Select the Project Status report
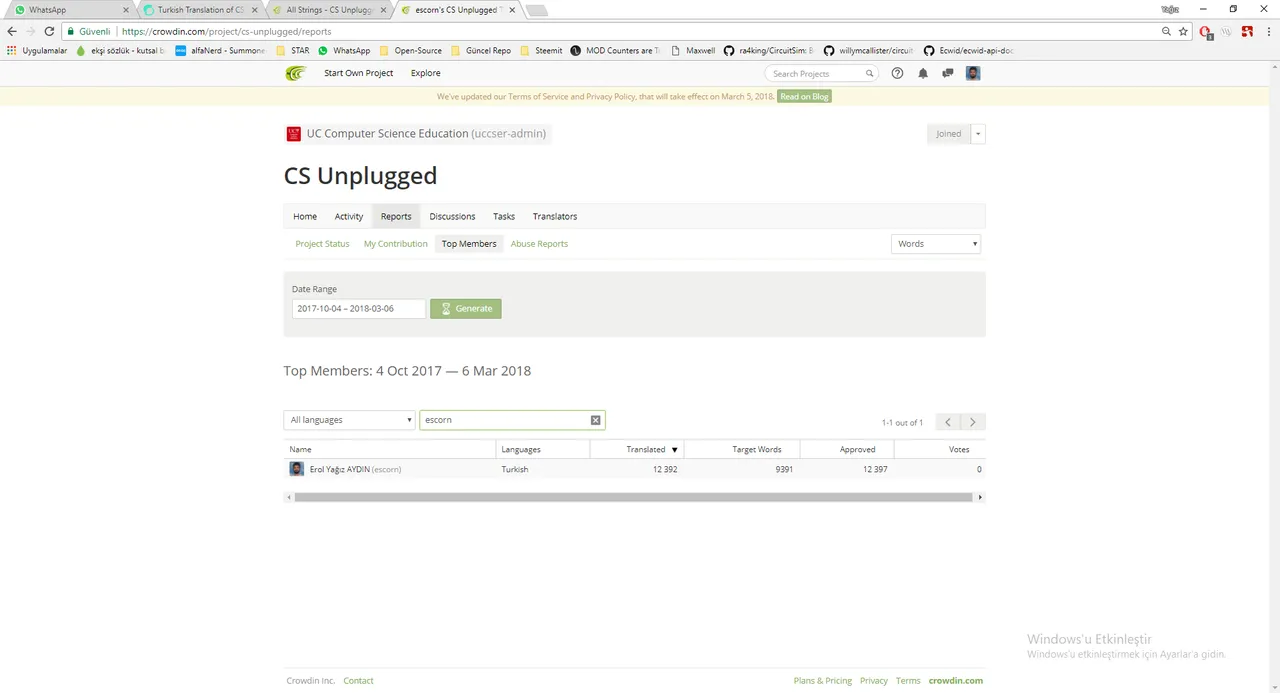This screenshot has height=693, width=1280. [x=323, y=244]
